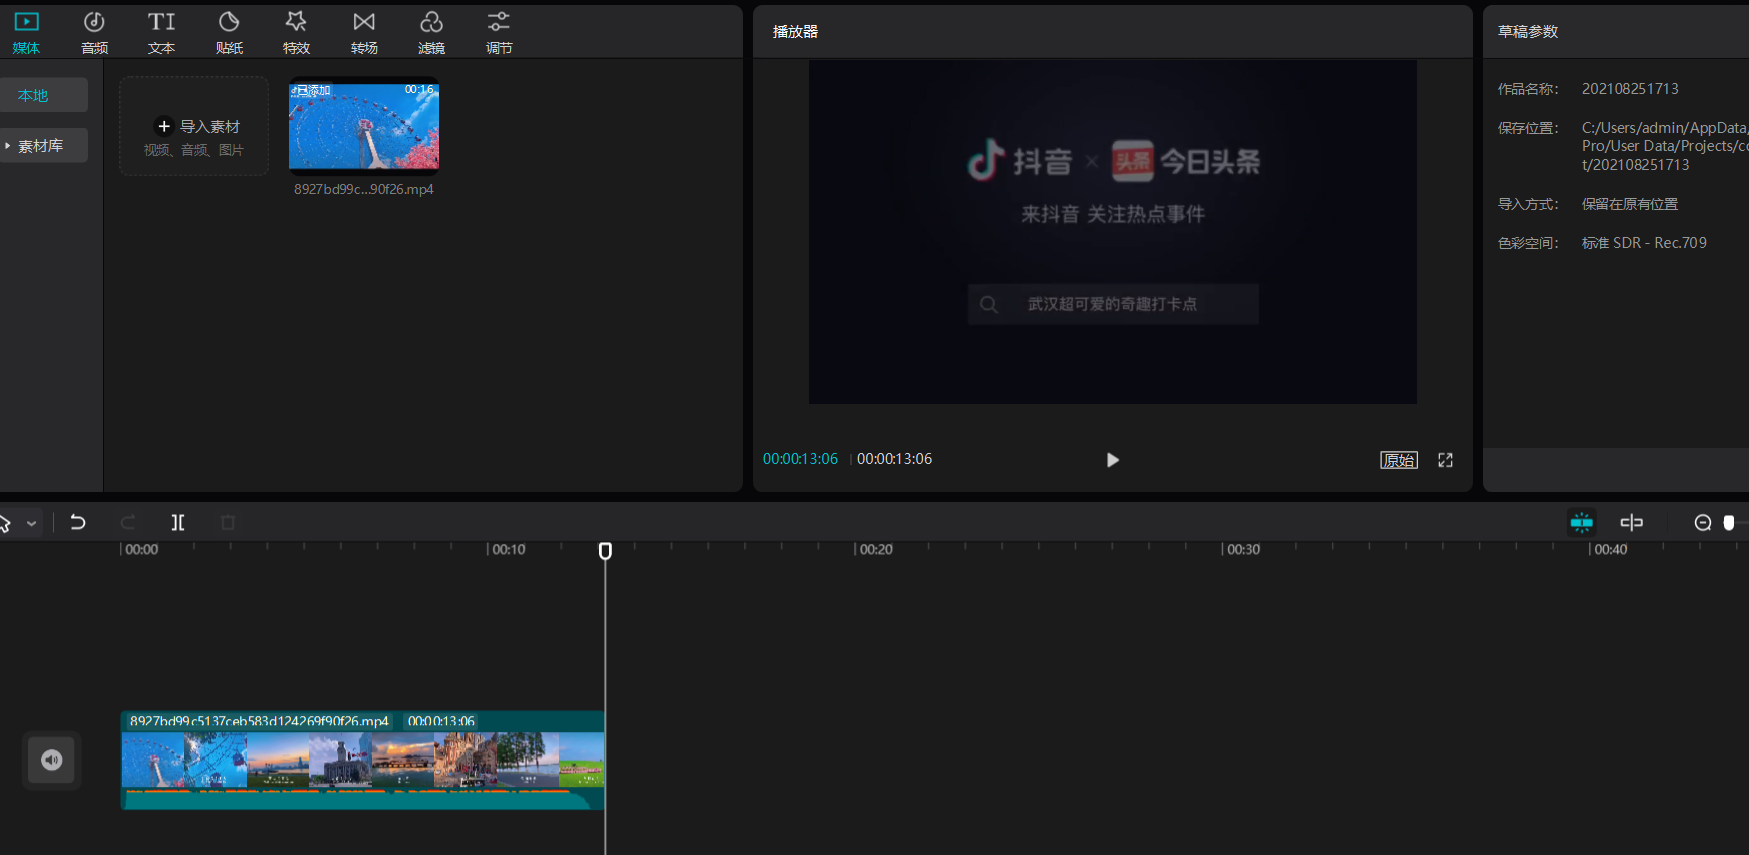The height and width of the screenshot is (855, 1749).
Task: Click the current time 00:00:13:06 in cyan
Action: click(800, 459)
